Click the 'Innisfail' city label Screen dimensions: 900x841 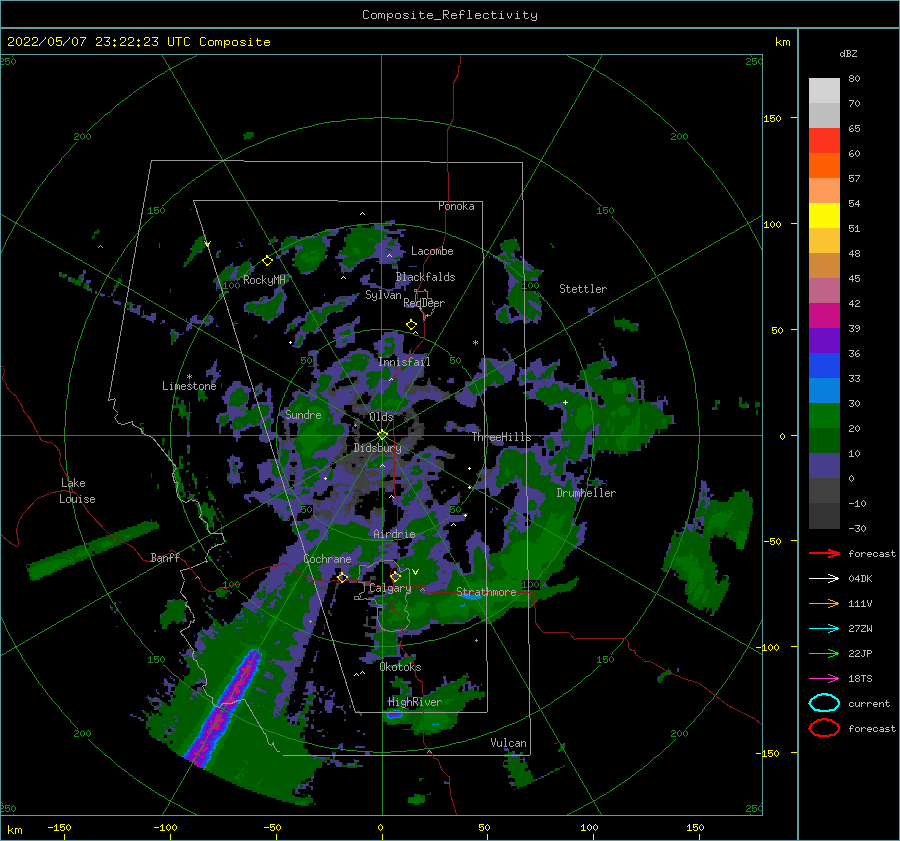point(404,362)
